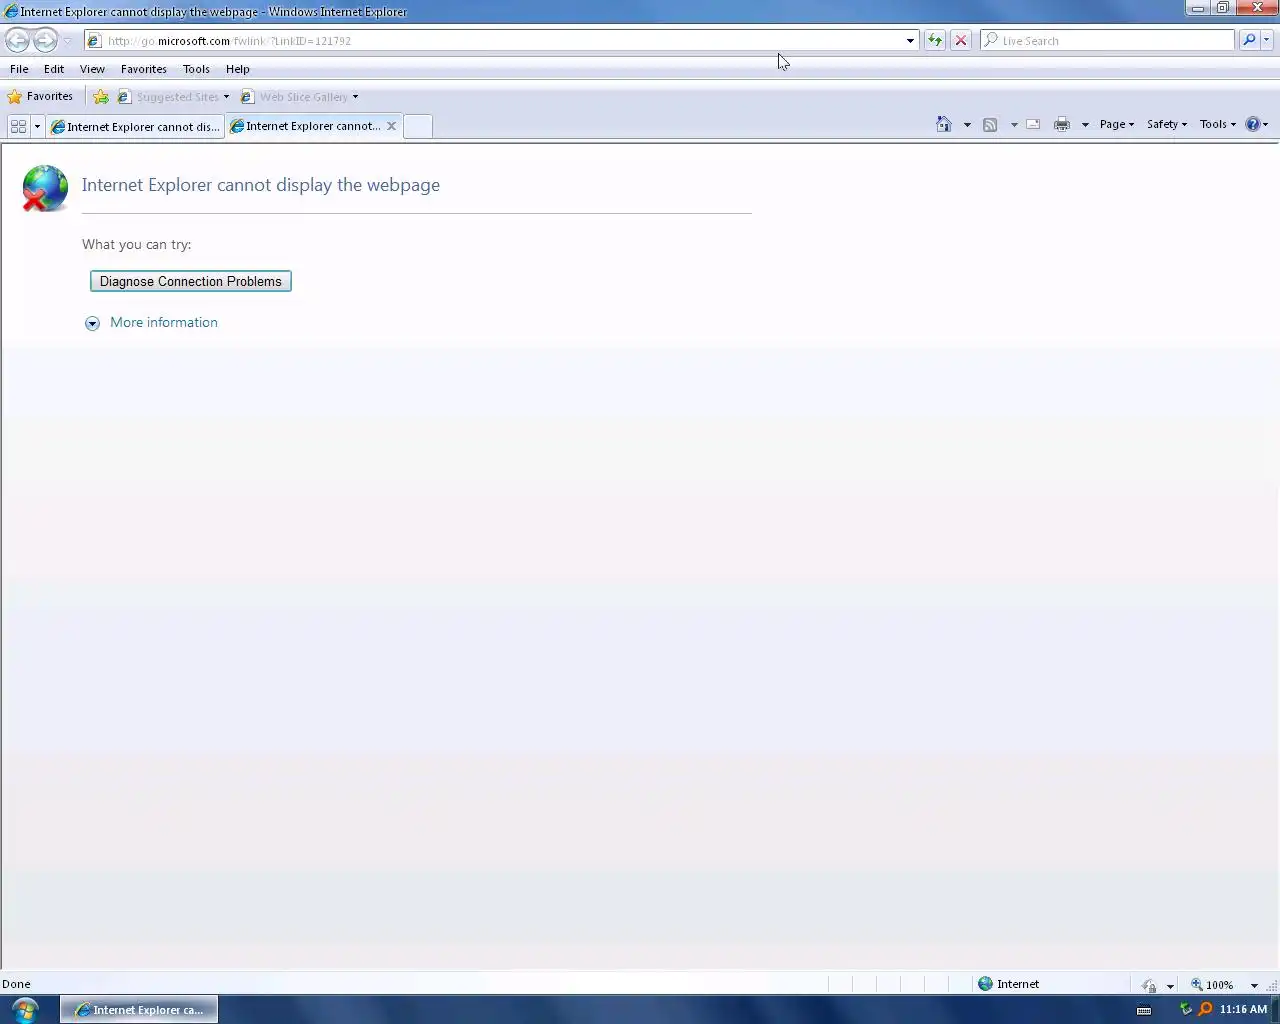Open the File menu
1280x1024 pixels.
19,69
